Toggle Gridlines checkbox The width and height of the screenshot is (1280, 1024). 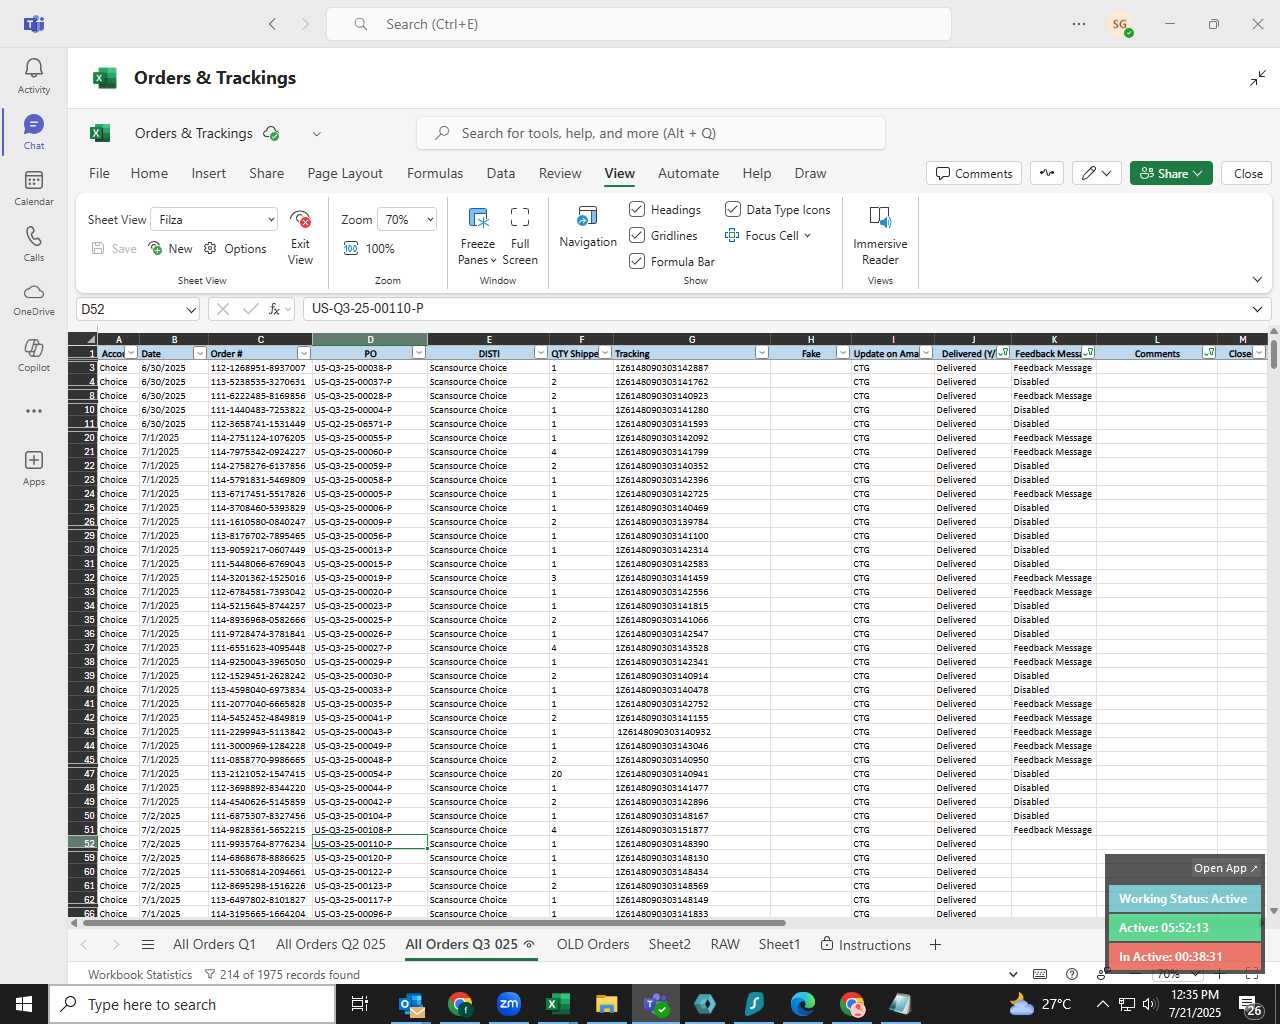(637, 235)
